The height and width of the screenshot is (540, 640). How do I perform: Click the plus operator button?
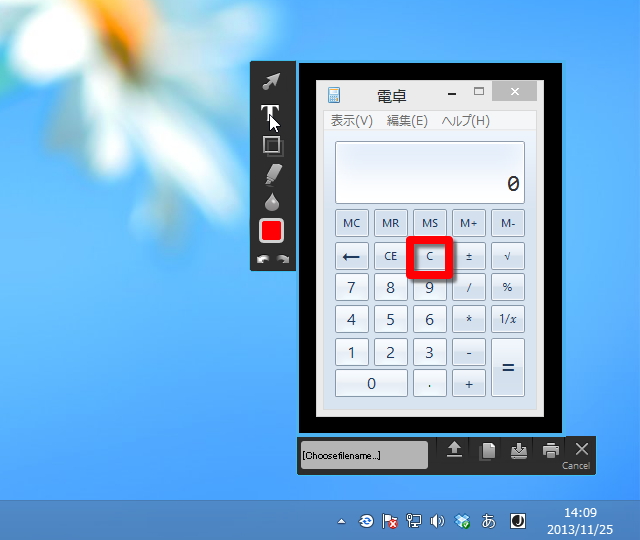[x=469, y=383]
